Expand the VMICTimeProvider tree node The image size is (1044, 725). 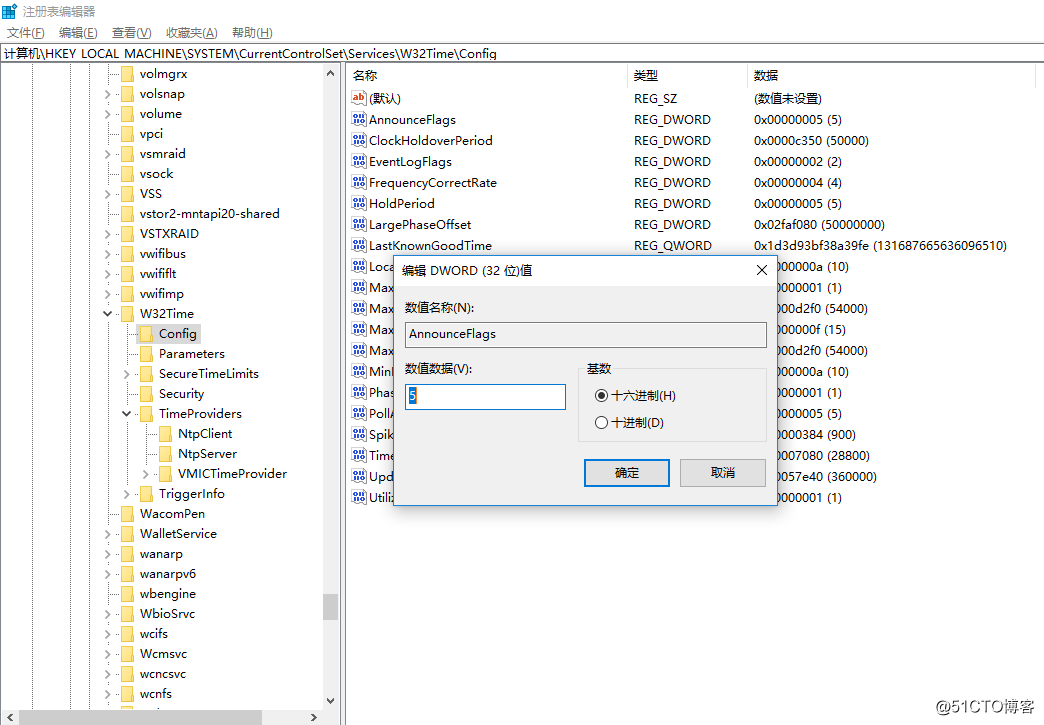[146, 474]
